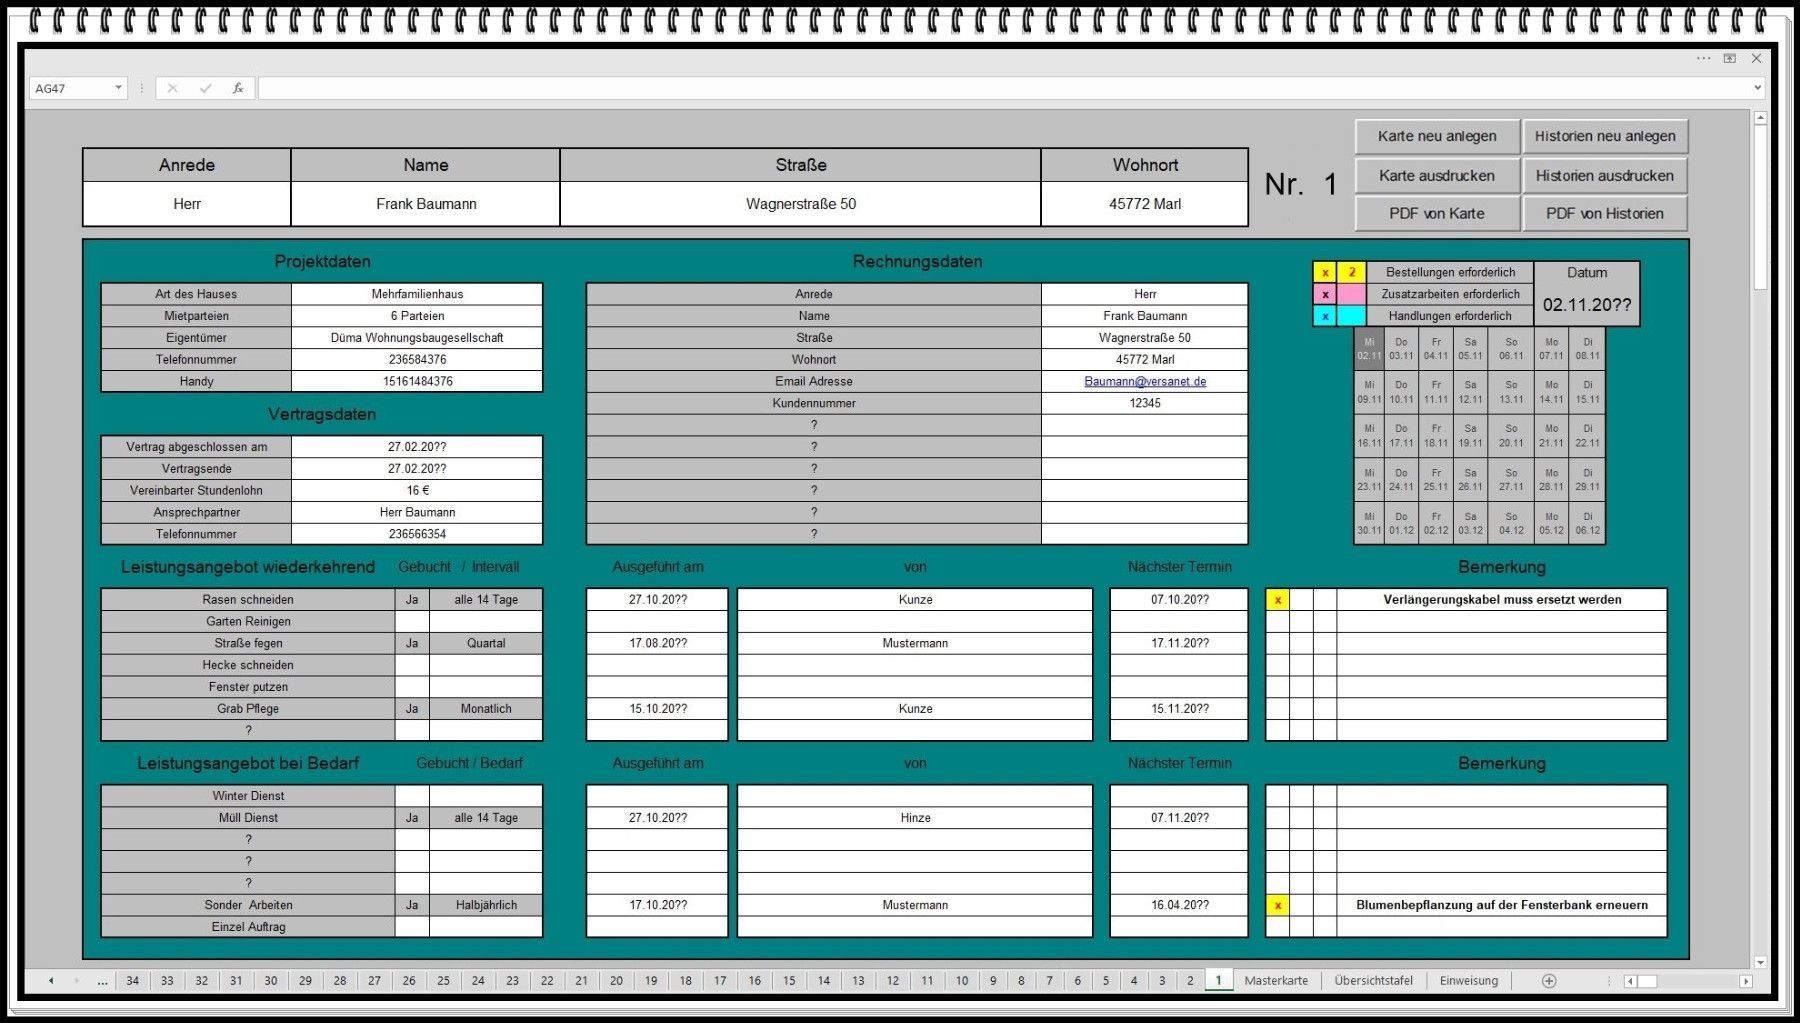The image size is (1800, 1023).
Task: Click the sheet tabs scroll-left arrow
Action: click(x=51, y=981)
